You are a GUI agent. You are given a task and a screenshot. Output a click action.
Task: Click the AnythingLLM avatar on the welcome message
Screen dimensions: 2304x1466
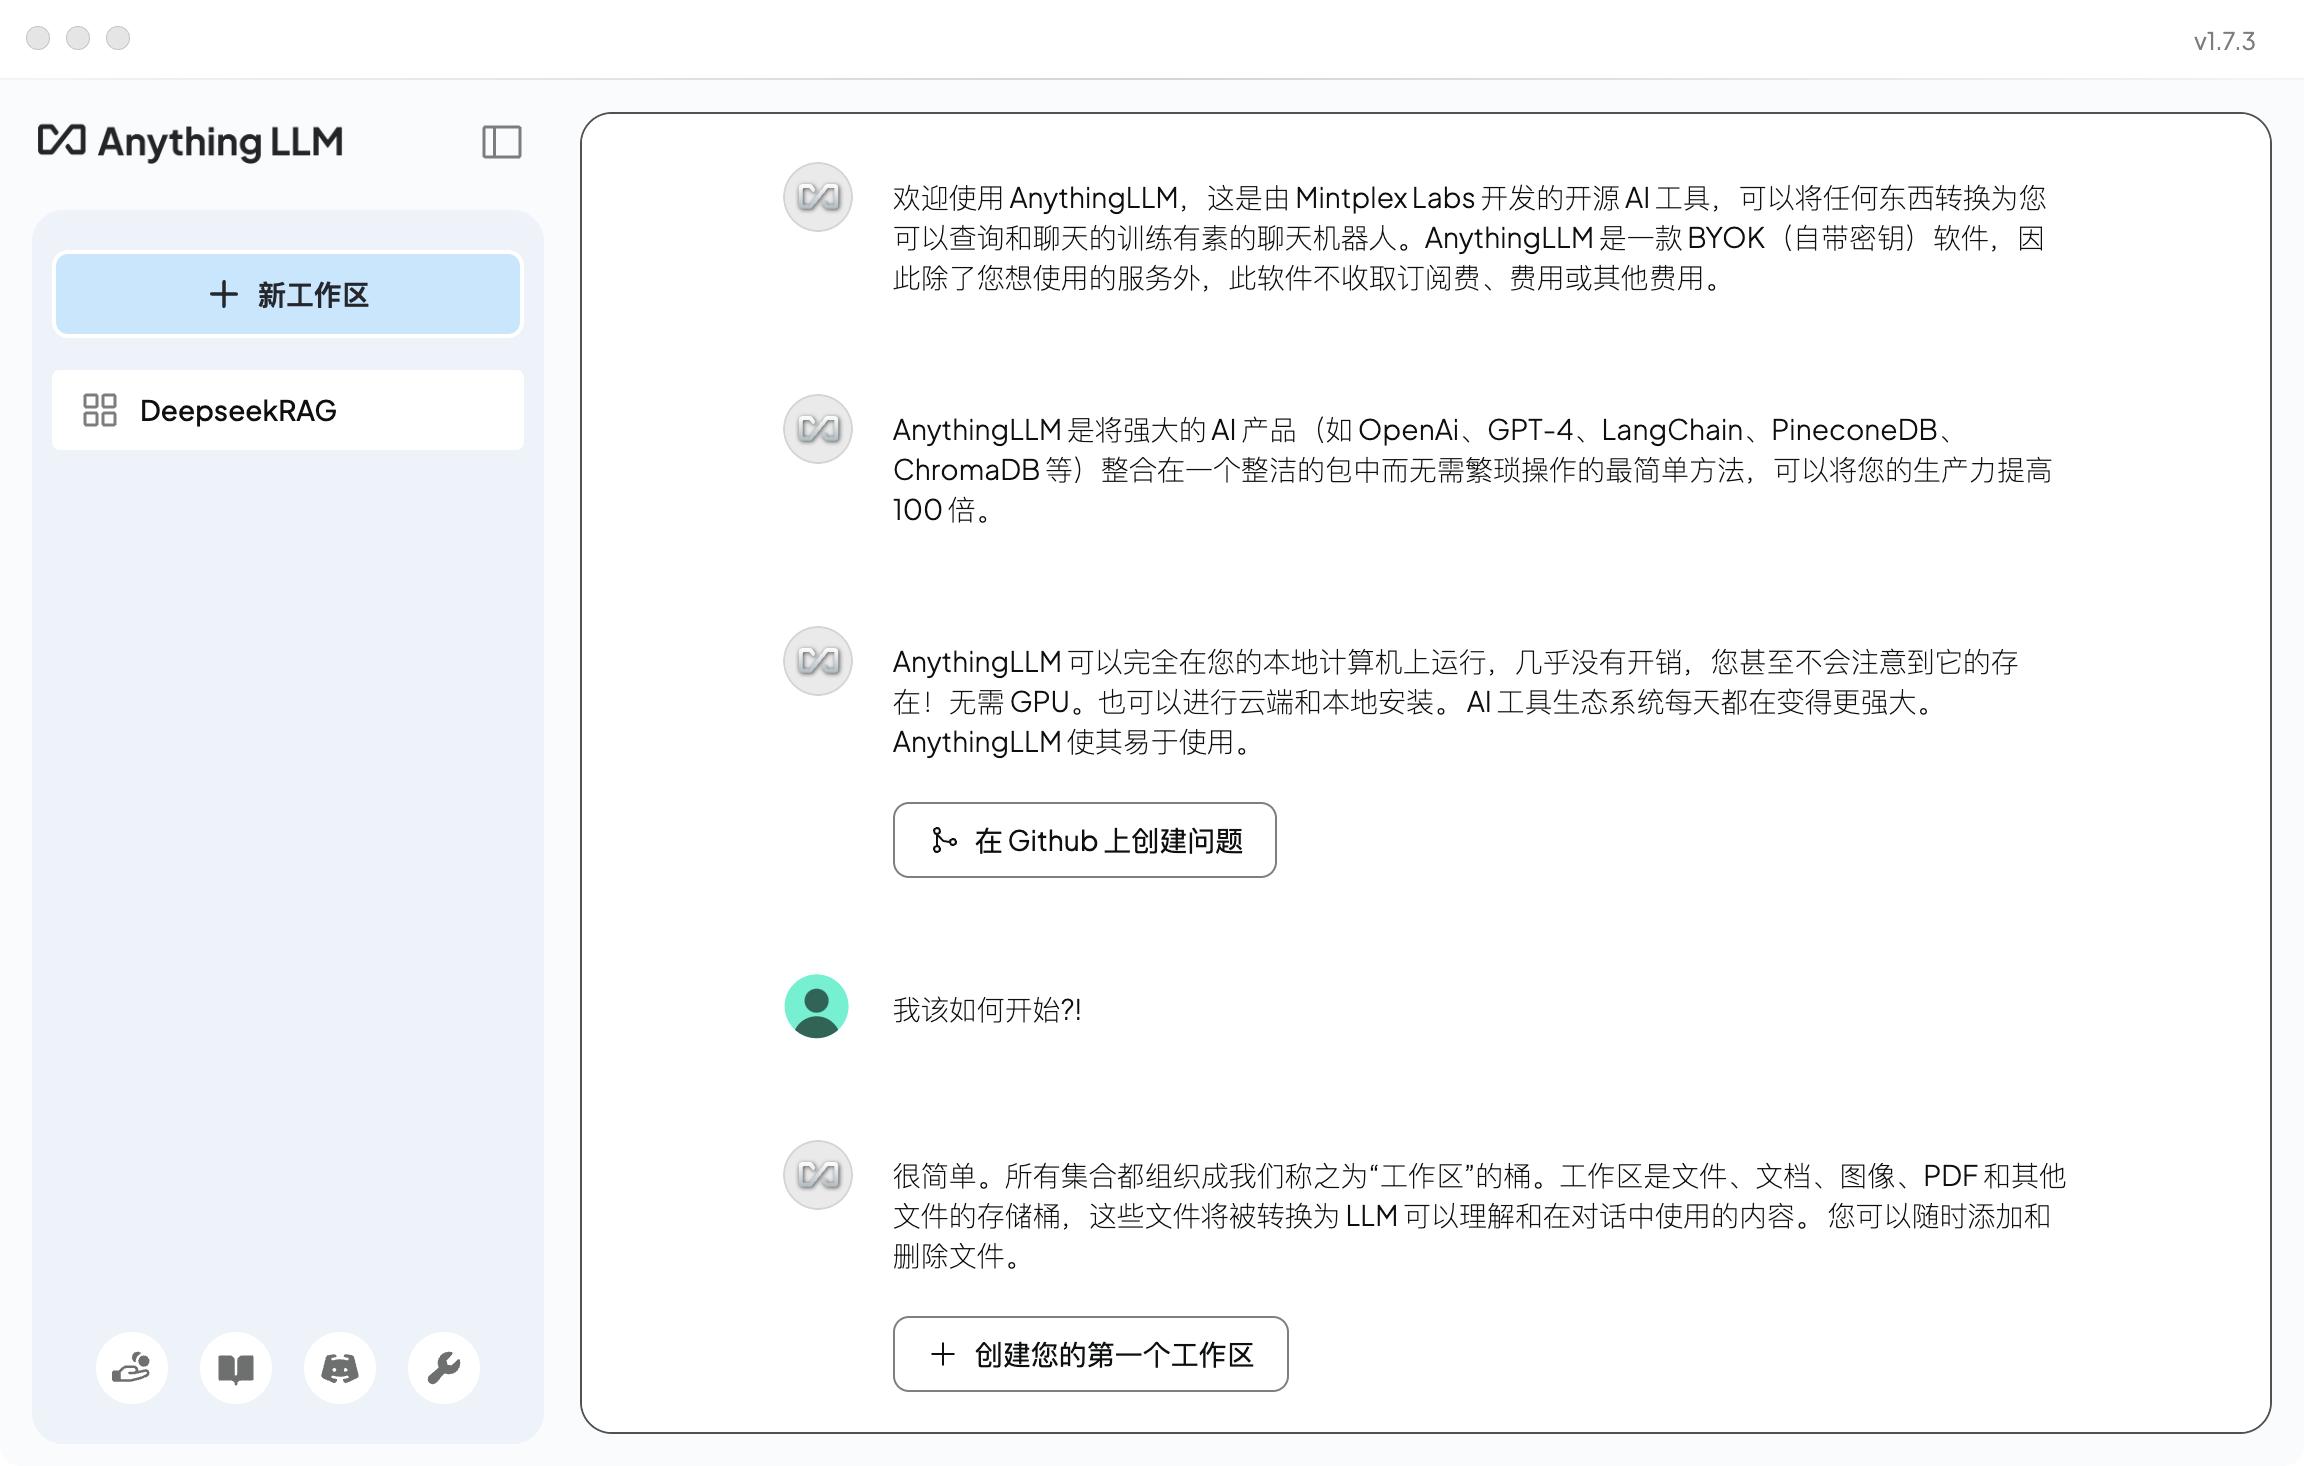[817, 198]
